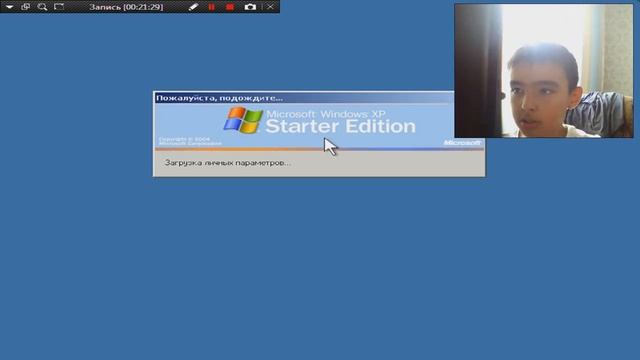Screen dimensions: 640x360
Task: Click the window selection icon in recorder bar
Action: 25,7
